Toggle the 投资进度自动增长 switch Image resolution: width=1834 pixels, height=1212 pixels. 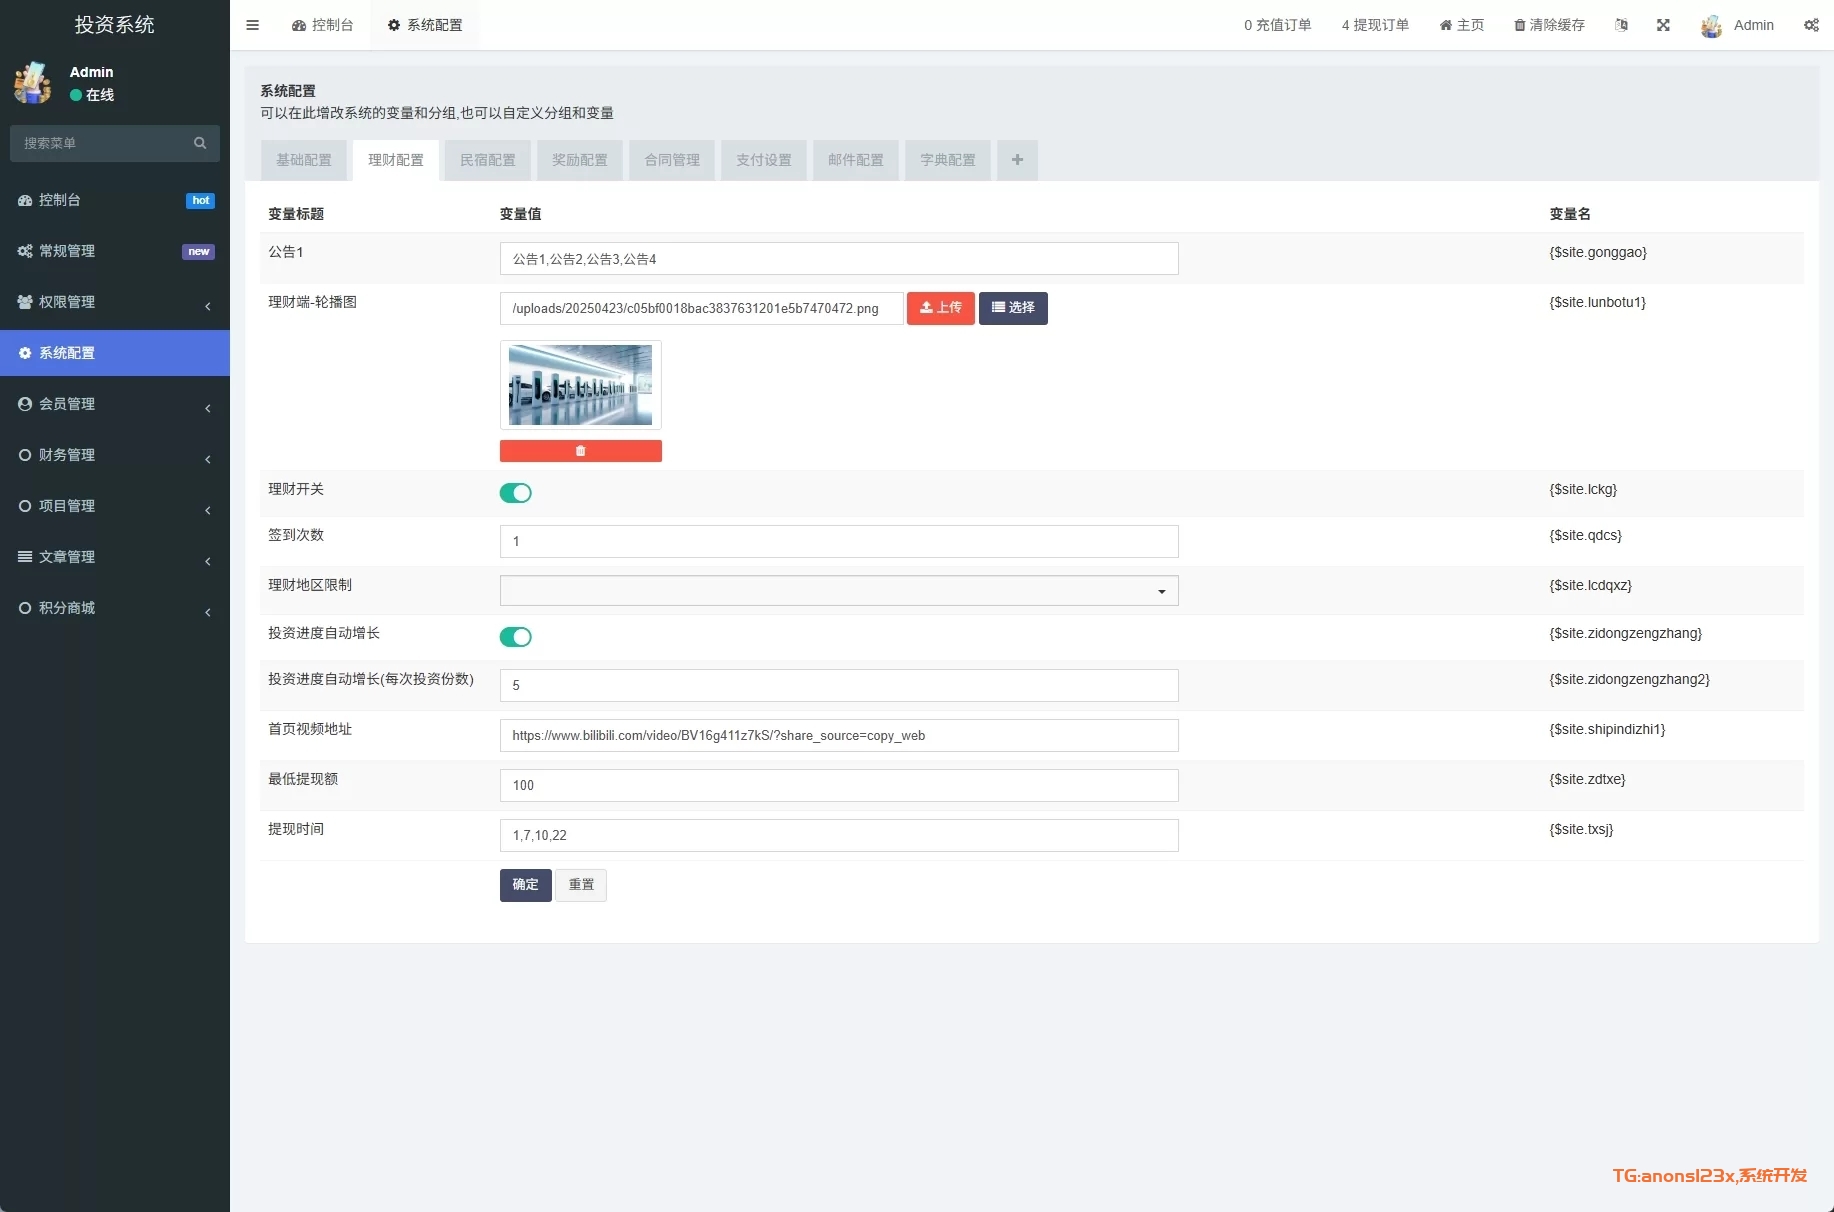tap(515, 637)
